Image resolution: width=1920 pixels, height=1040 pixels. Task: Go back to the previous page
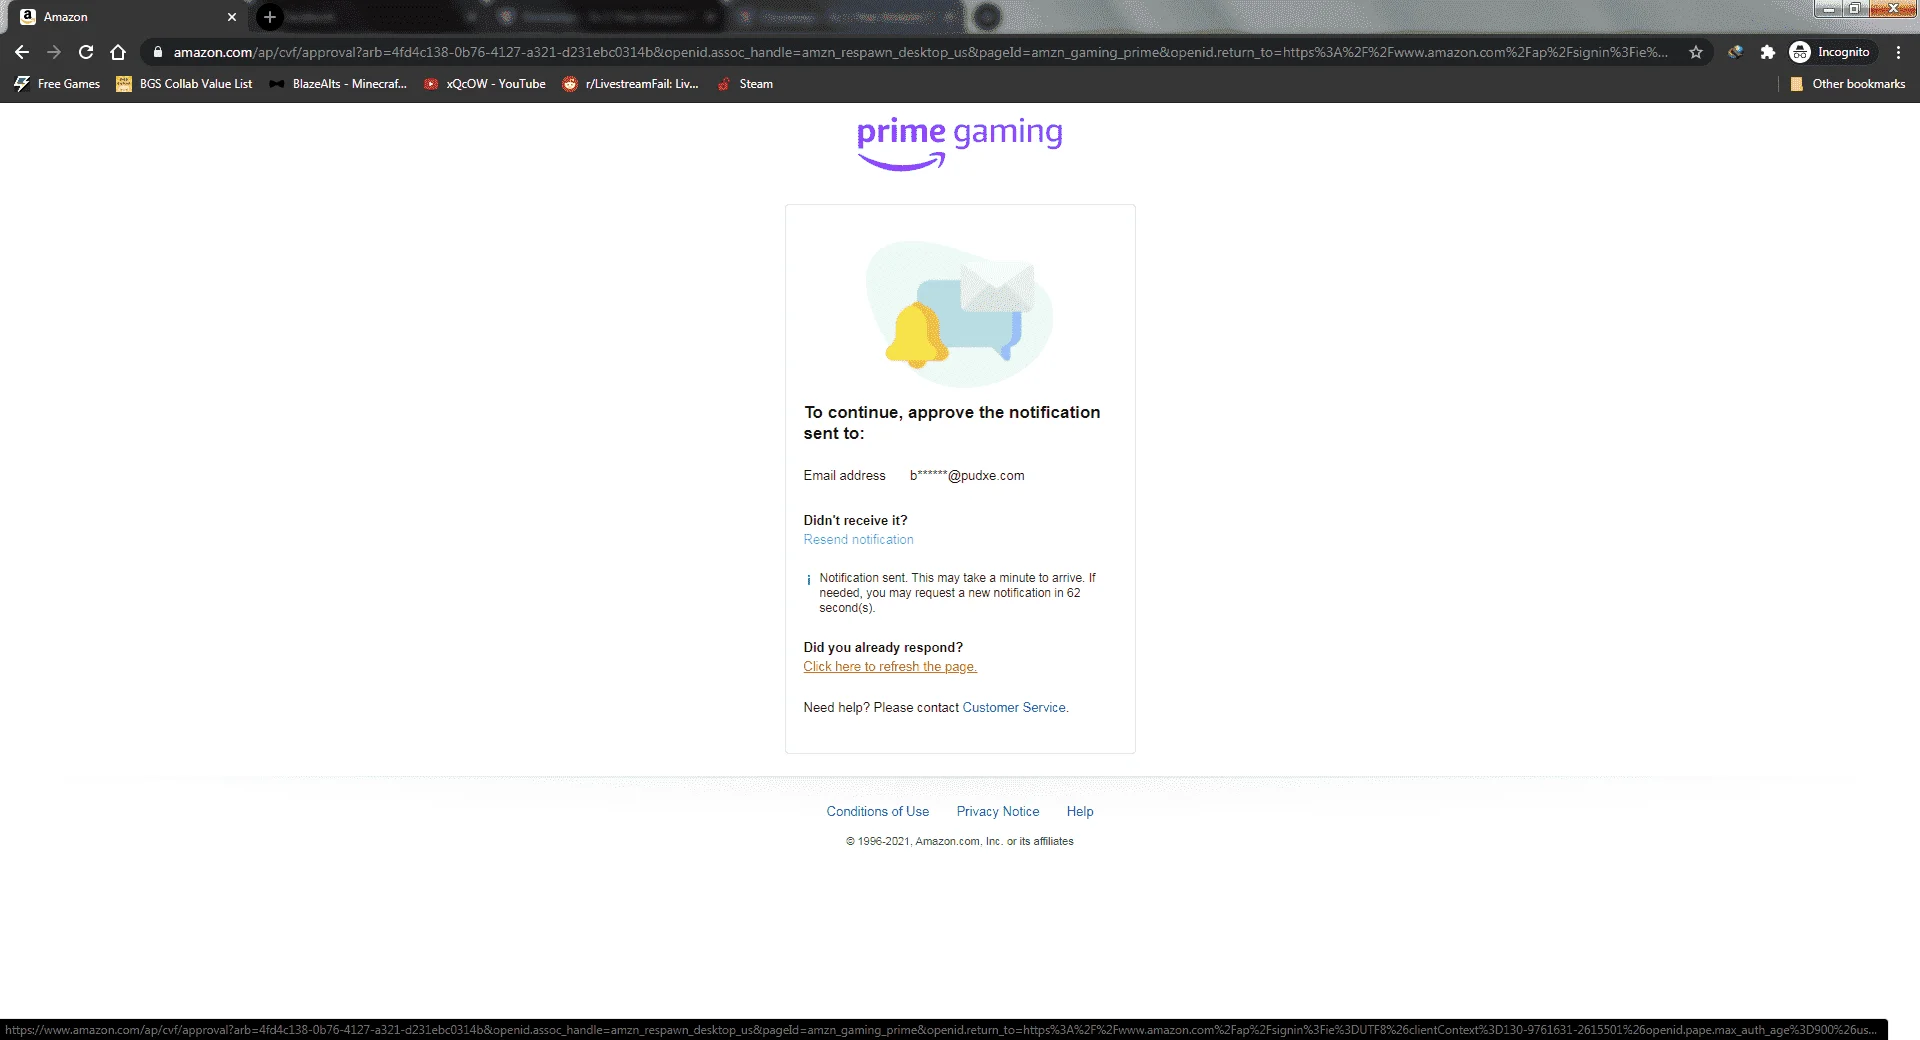pyautogui.click(x=22, y=52)
